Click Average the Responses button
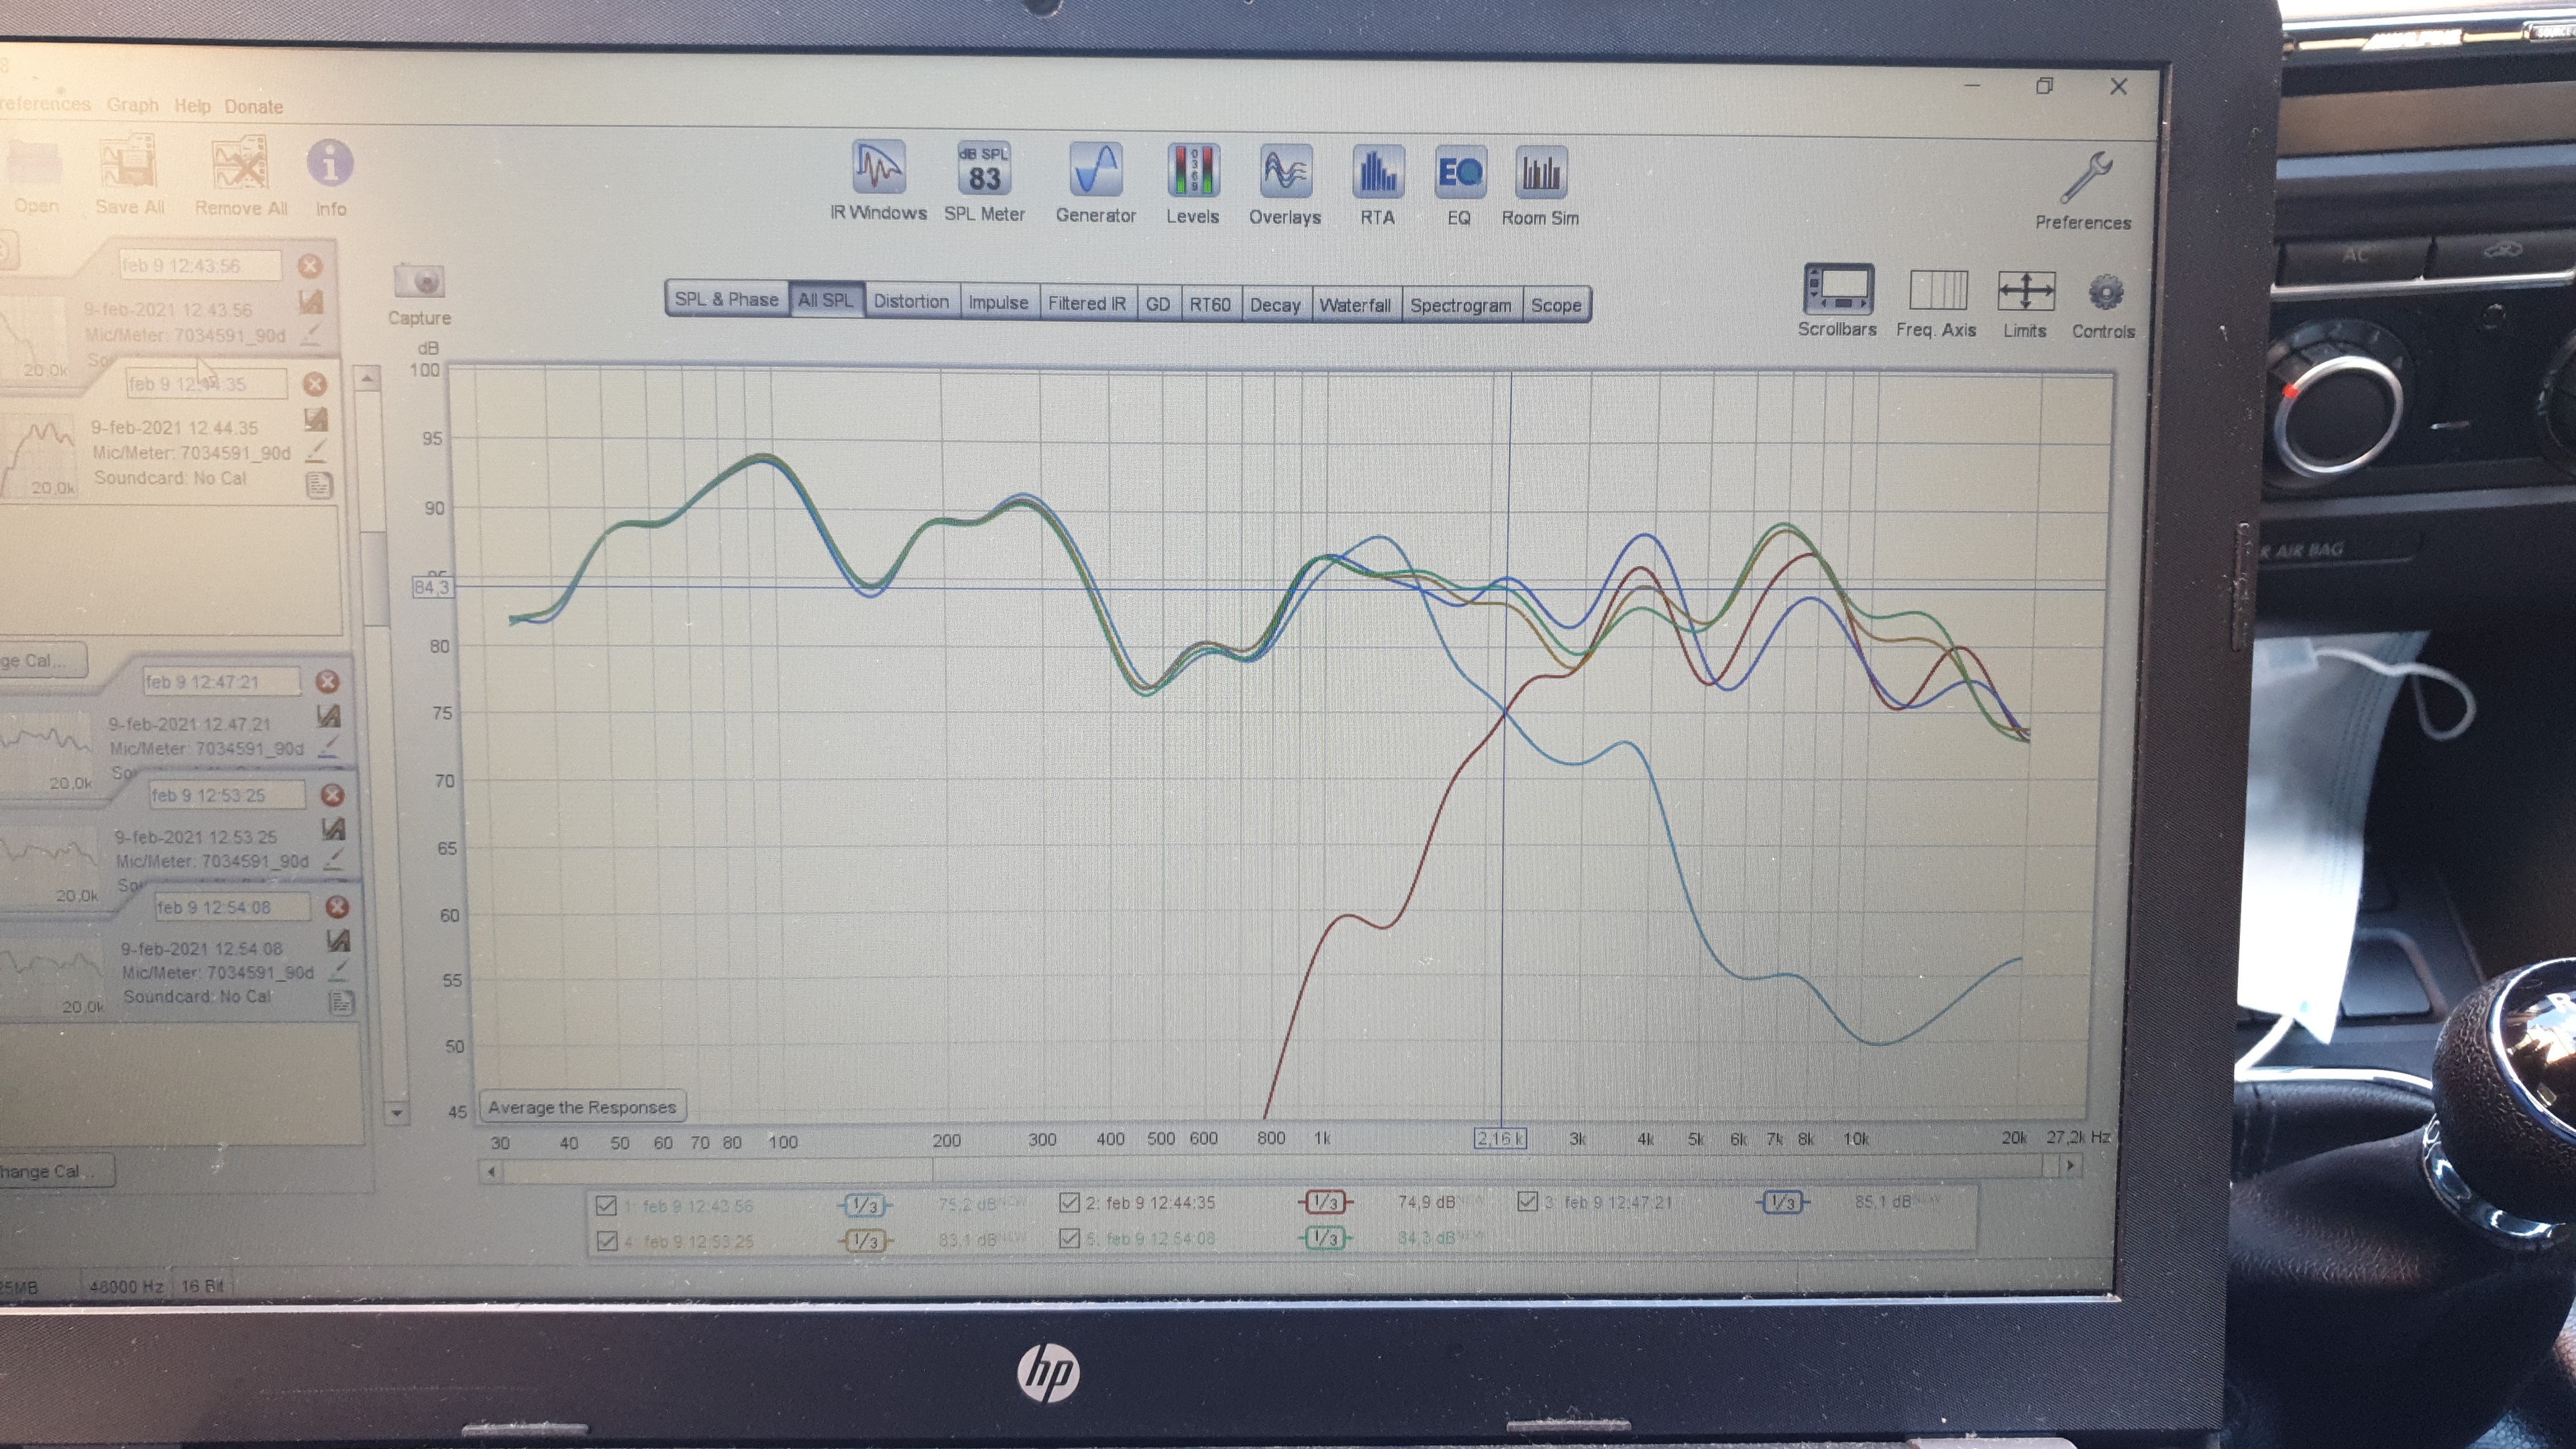The height and width of the screenshot is (1449, 2576). pos(582,1107)
